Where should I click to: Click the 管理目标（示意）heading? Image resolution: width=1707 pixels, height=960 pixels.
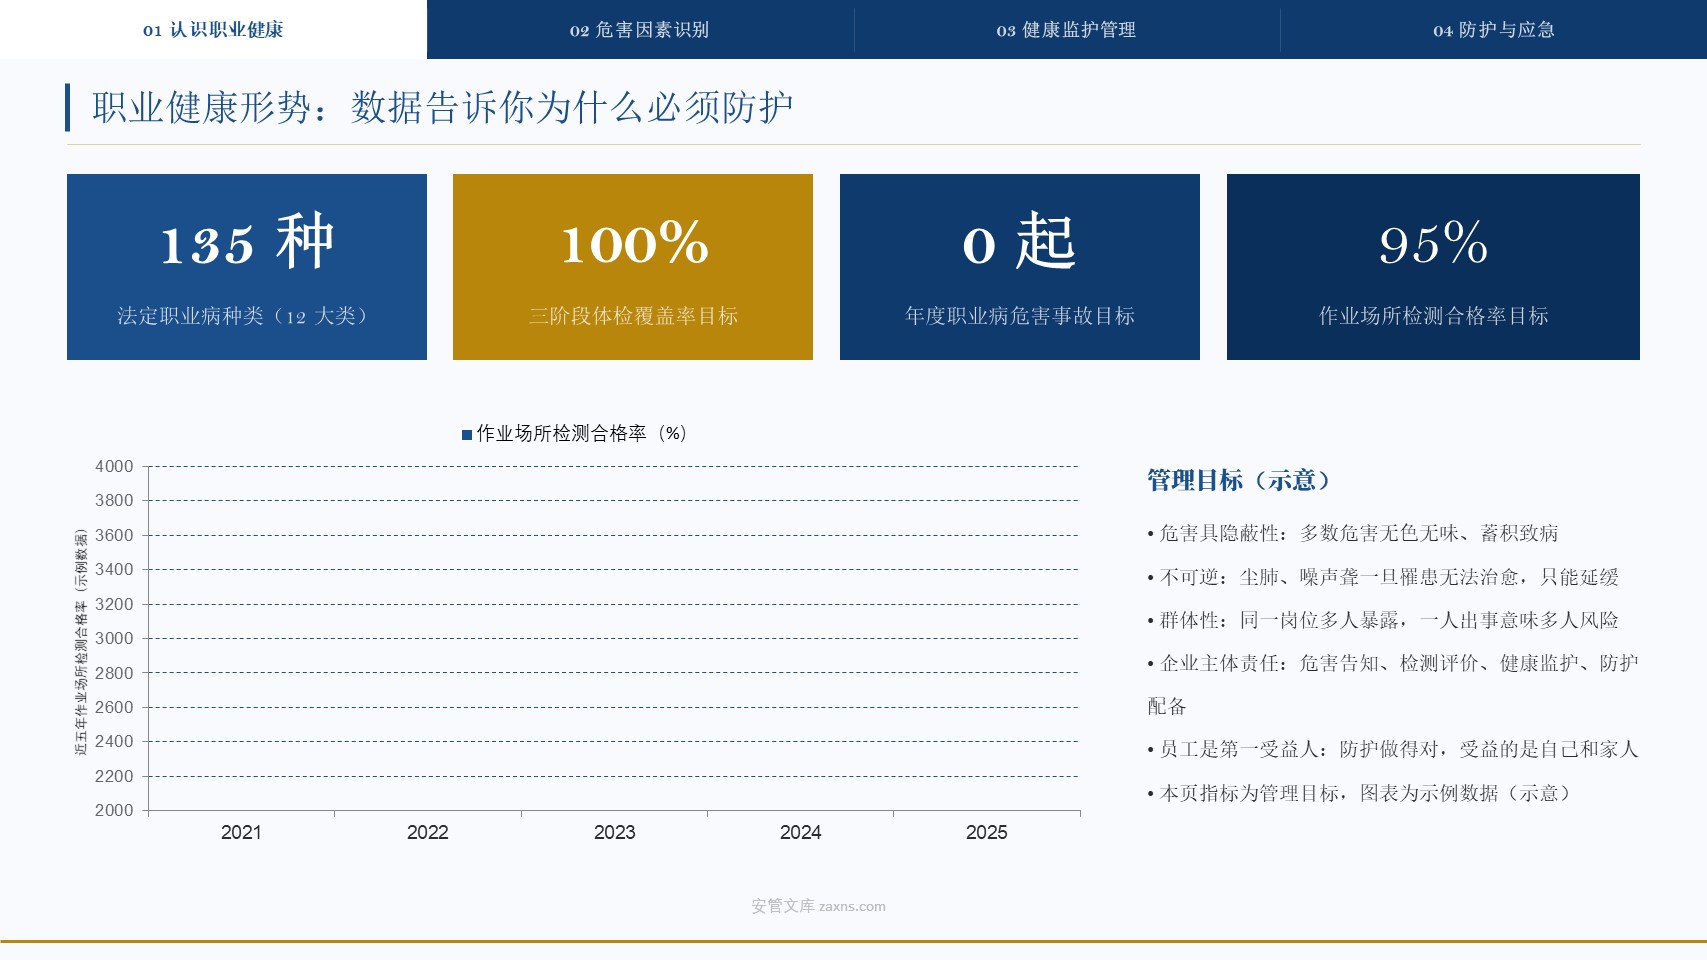(x=1241, y=481)
